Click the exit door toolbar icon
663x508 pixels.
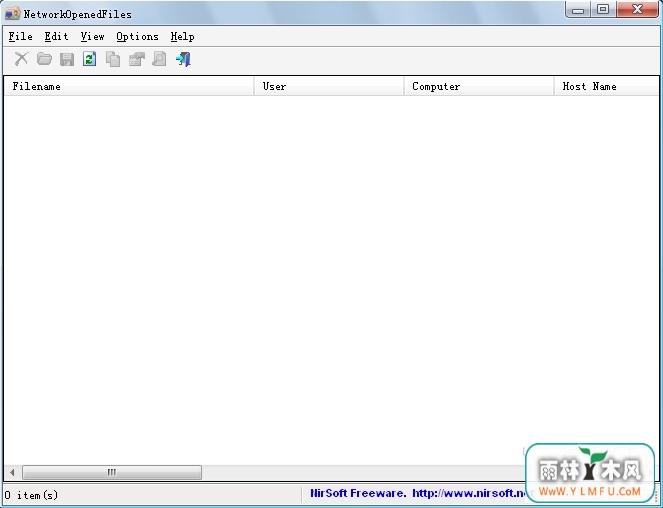183,59
